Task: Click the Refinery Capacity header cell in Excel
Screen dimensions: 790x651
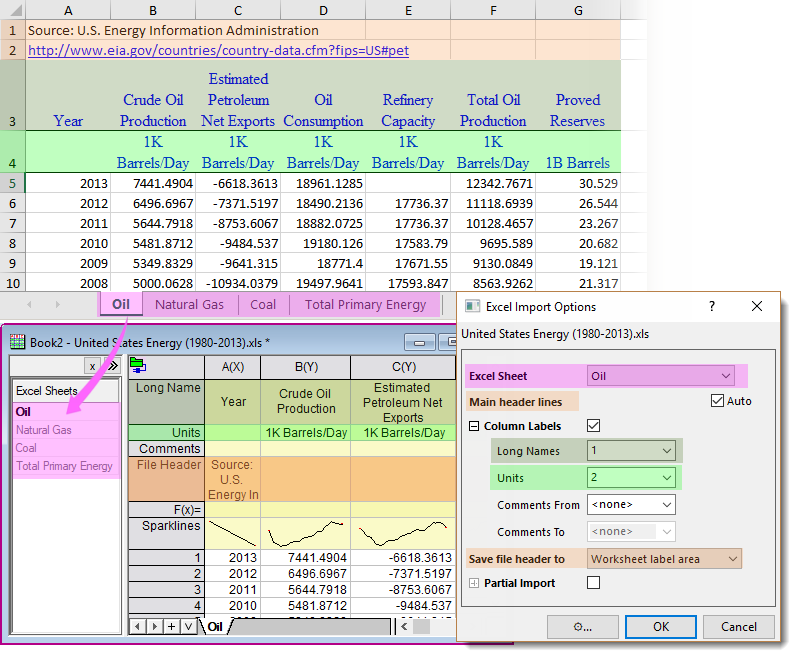Action: [409, 96]
